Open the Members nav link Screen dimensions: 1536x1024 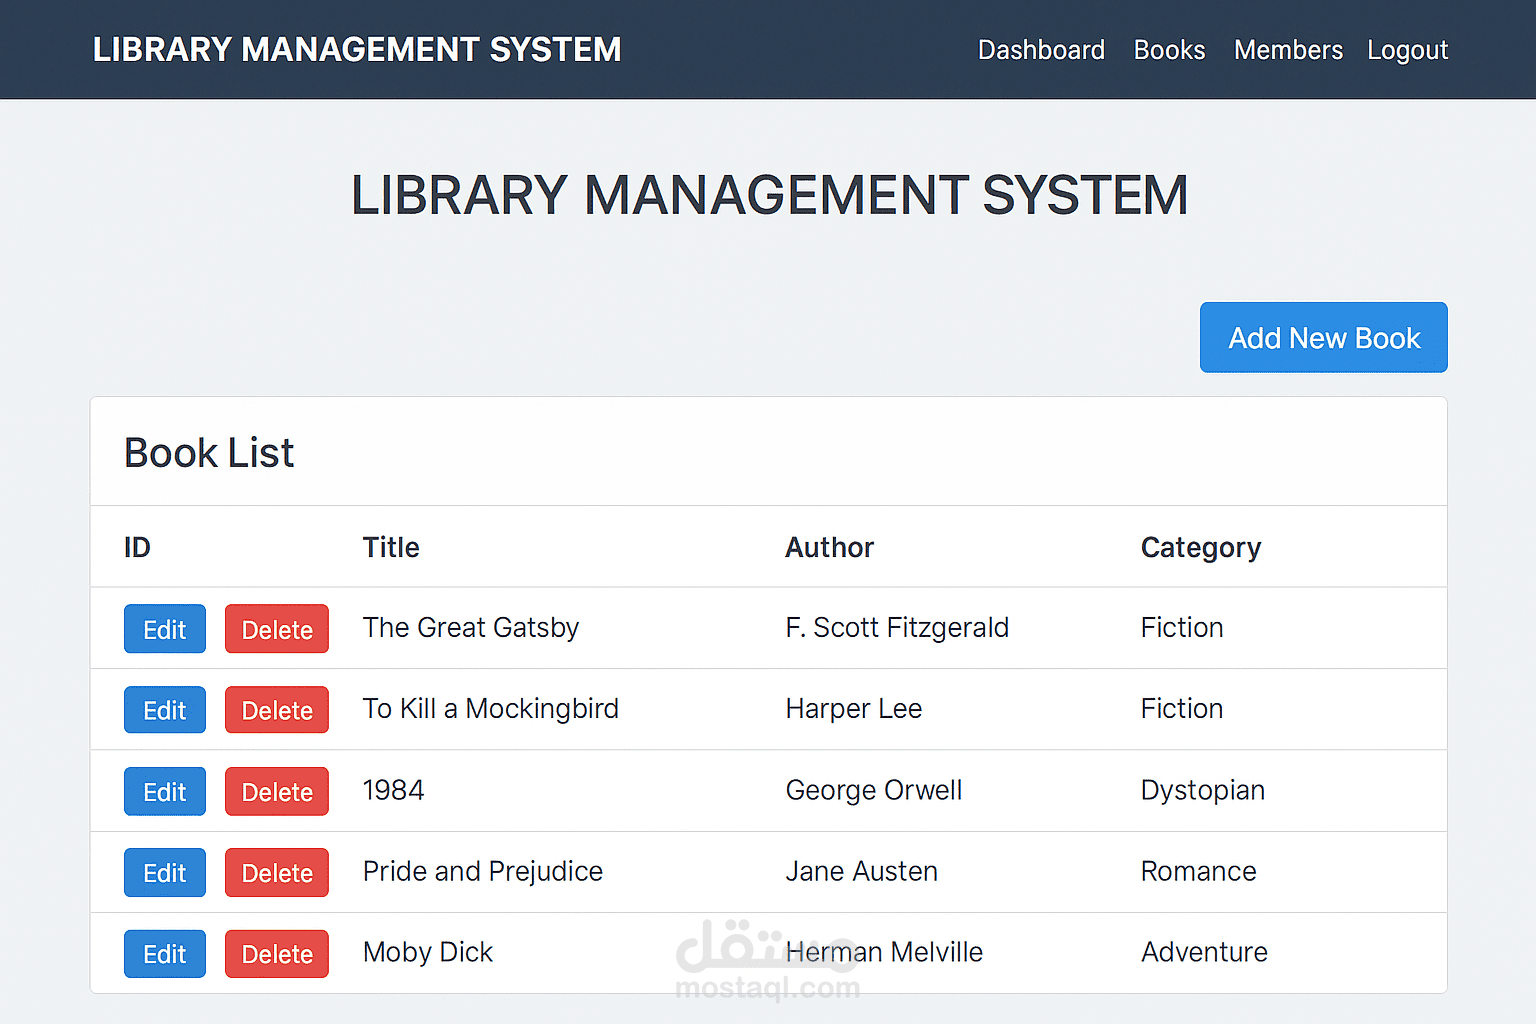point(1288,50)
